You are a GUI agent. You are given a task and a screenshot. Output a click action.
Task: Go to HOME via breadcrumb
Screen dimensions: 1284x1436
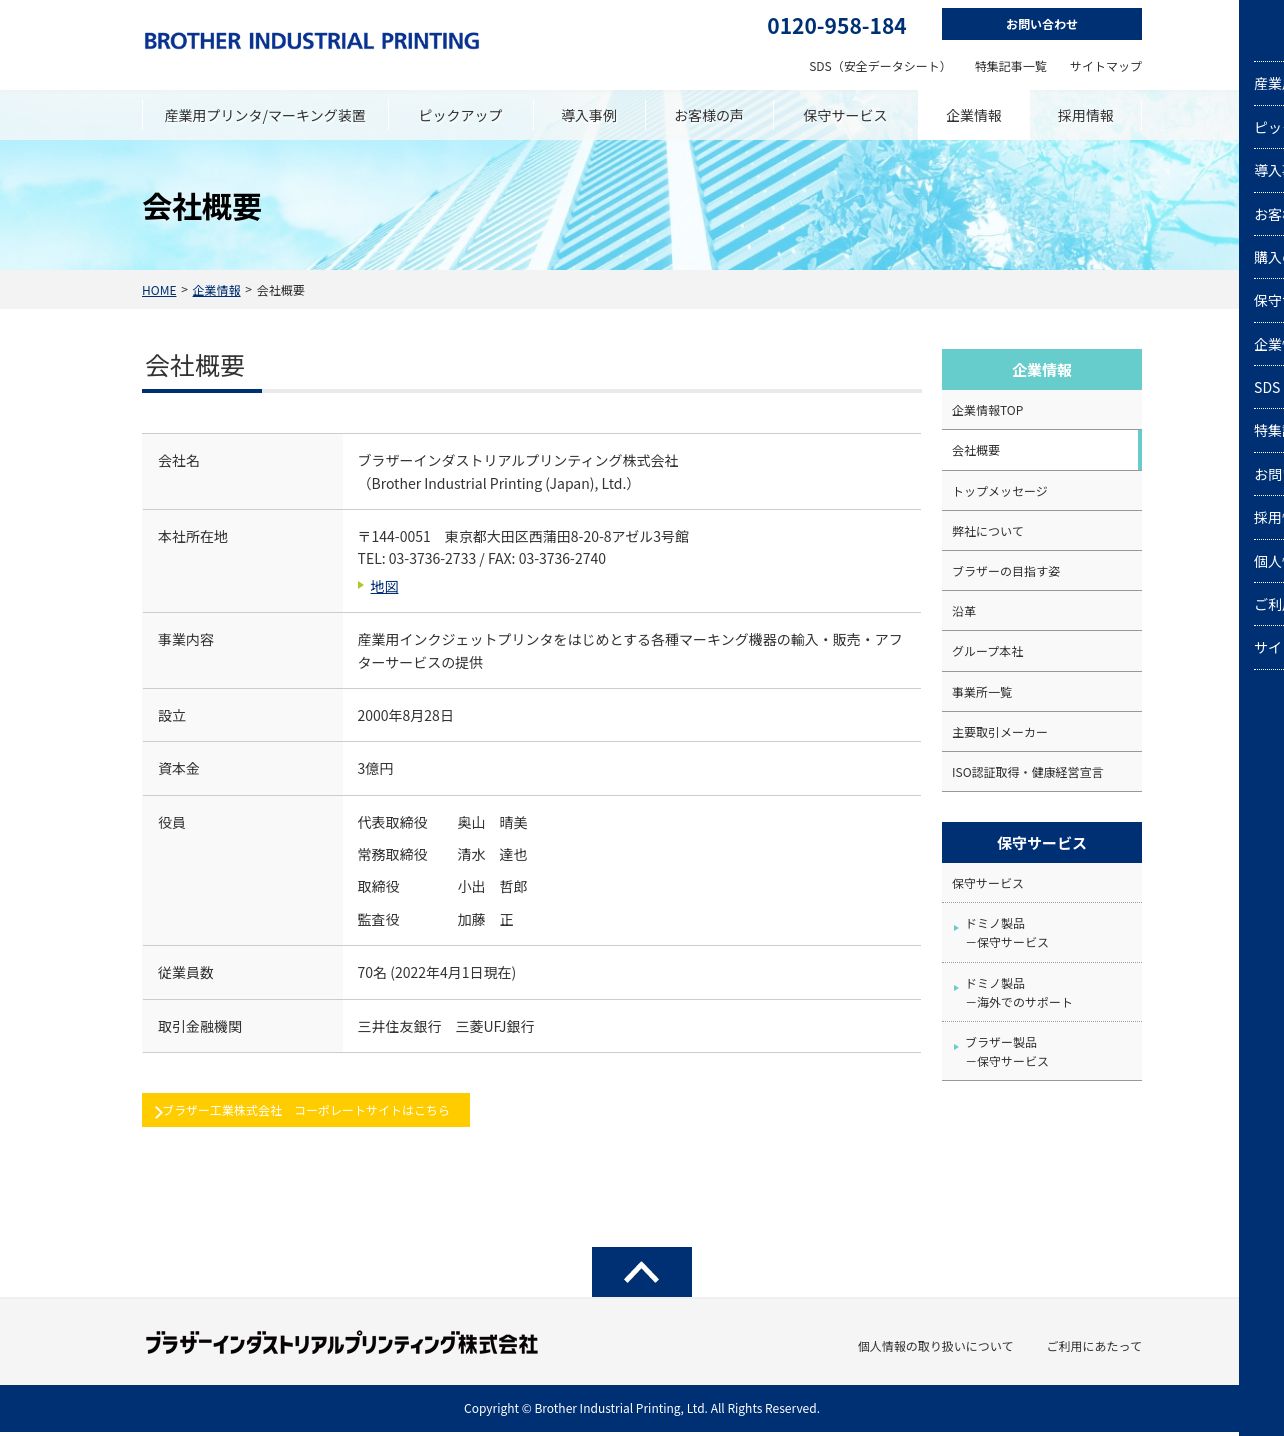click(x=159, y=290)
